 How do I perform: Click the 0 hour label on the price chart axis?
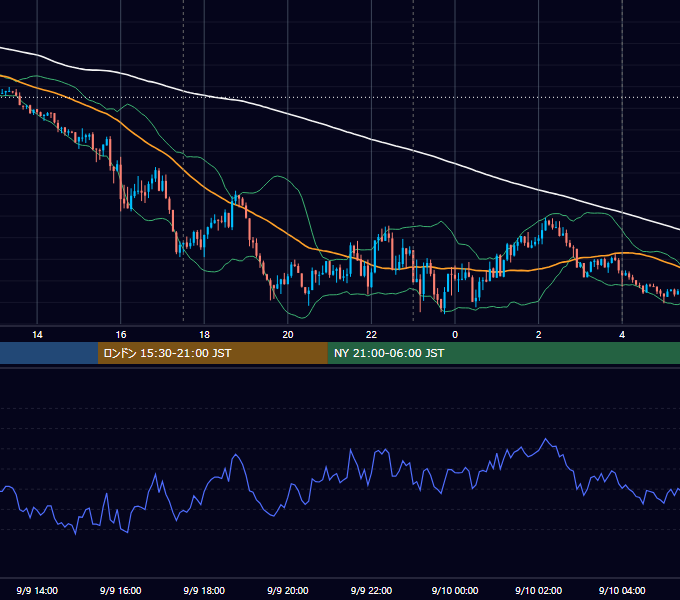455,335
